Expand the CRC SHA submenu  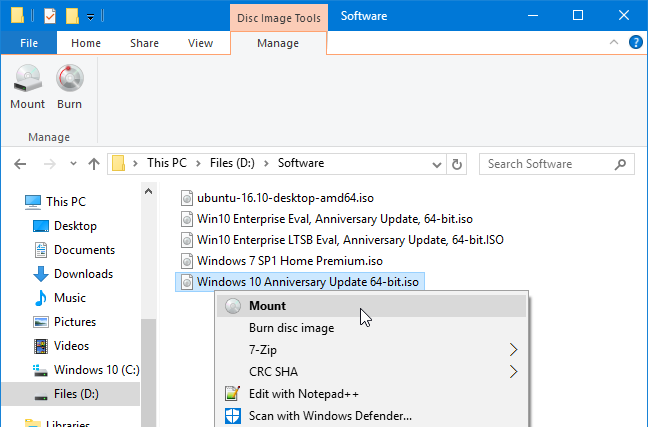coord(514,372)
